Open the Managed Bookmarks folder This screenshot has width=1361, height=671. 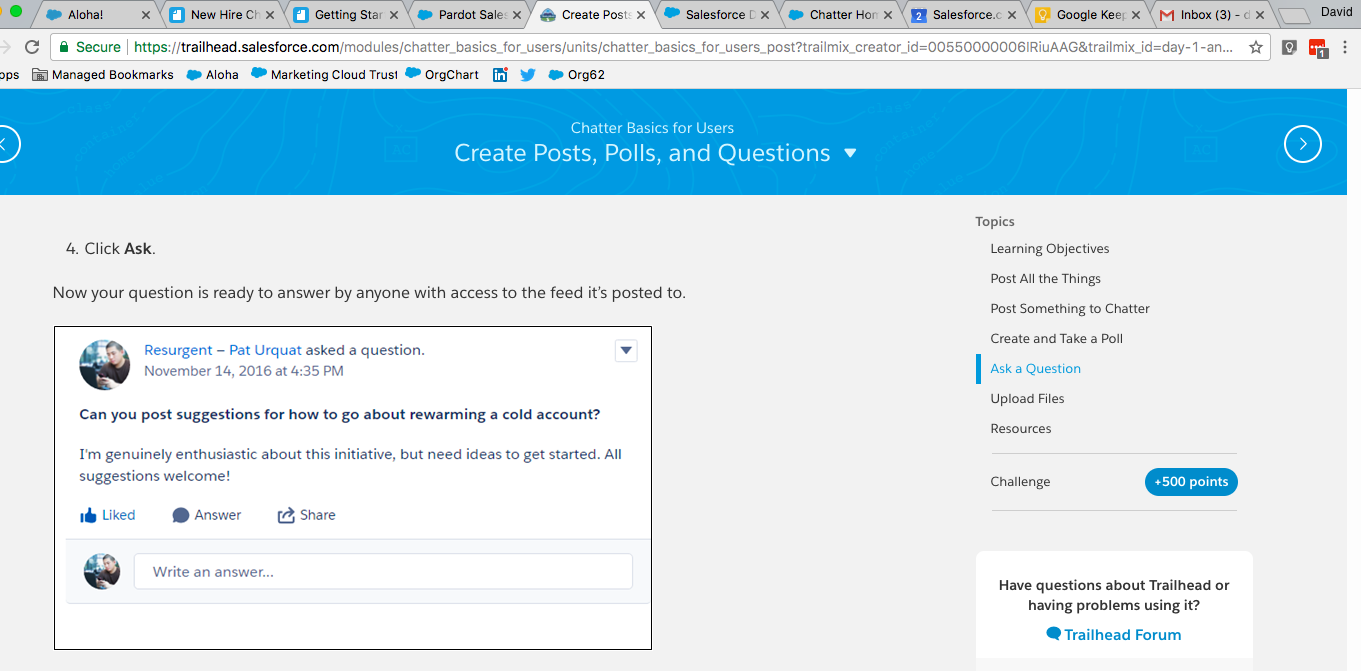103,75
